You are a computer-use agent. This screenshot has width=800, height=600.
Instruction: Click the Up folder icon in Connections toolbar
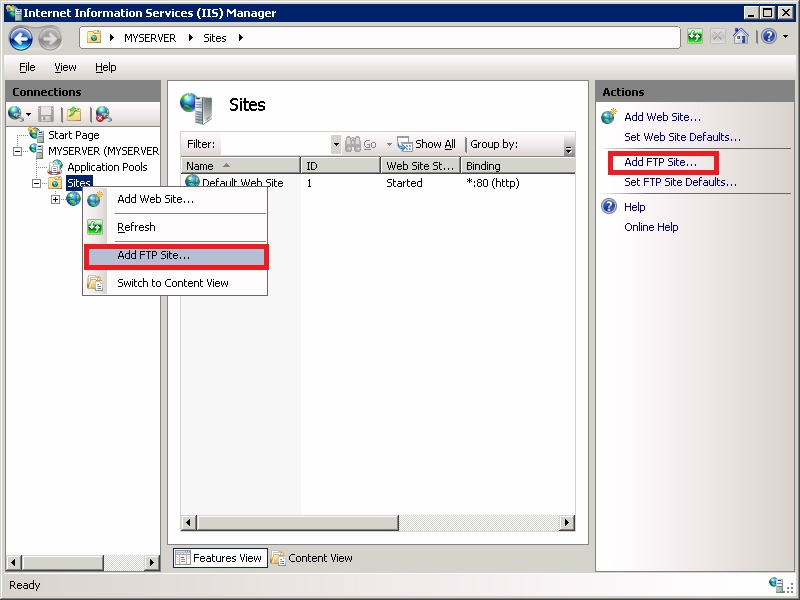tap(74, 114)
